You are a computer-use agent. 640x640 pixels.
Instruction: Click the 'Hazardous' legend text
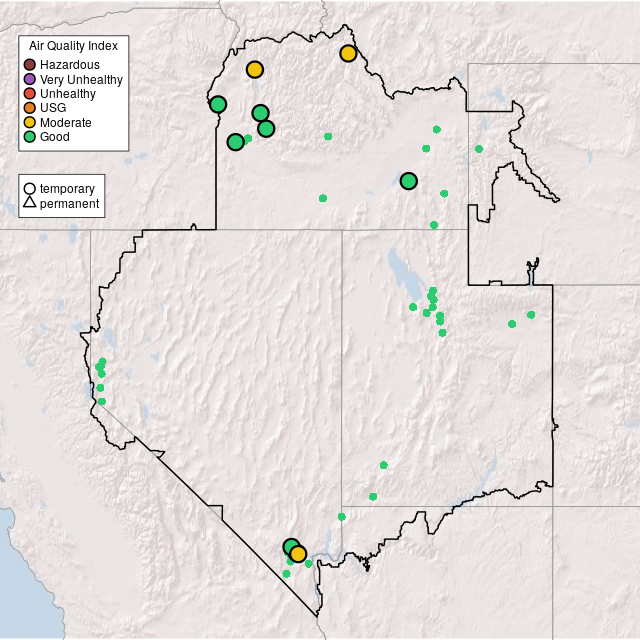pyautogui.click(x=70, y=65)
